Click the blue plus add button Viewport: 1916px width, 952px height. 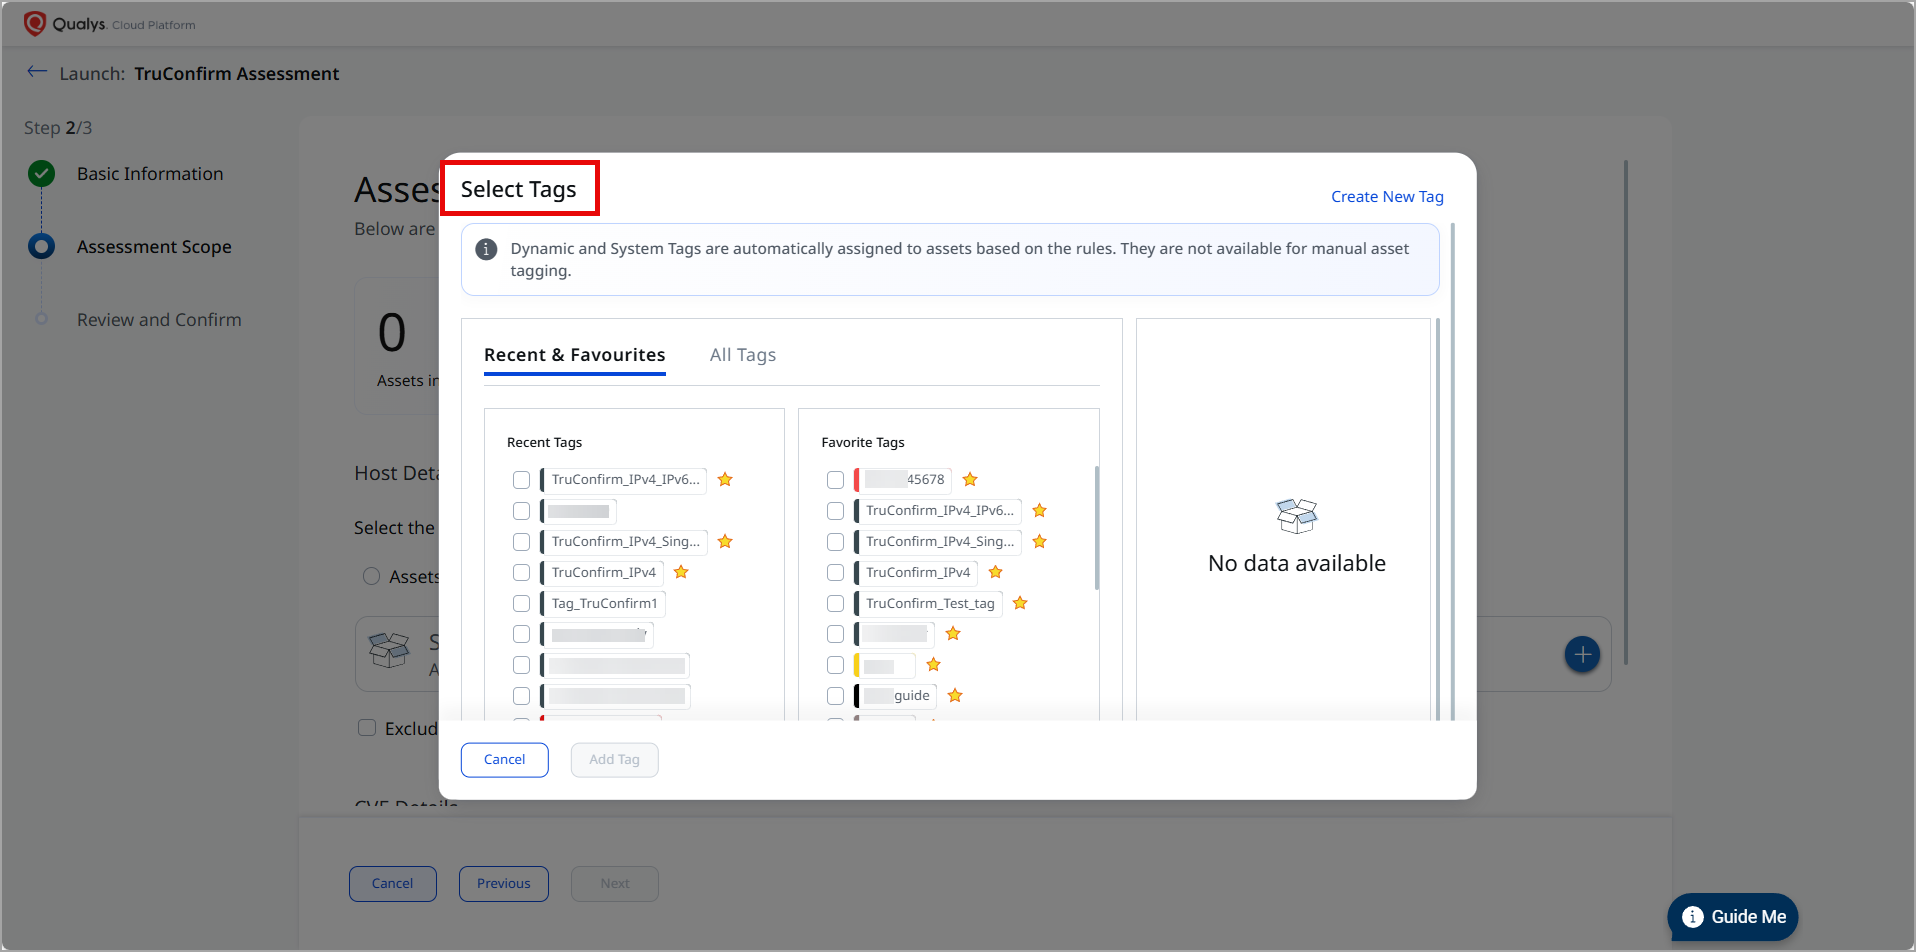[x=1581, y=655]
